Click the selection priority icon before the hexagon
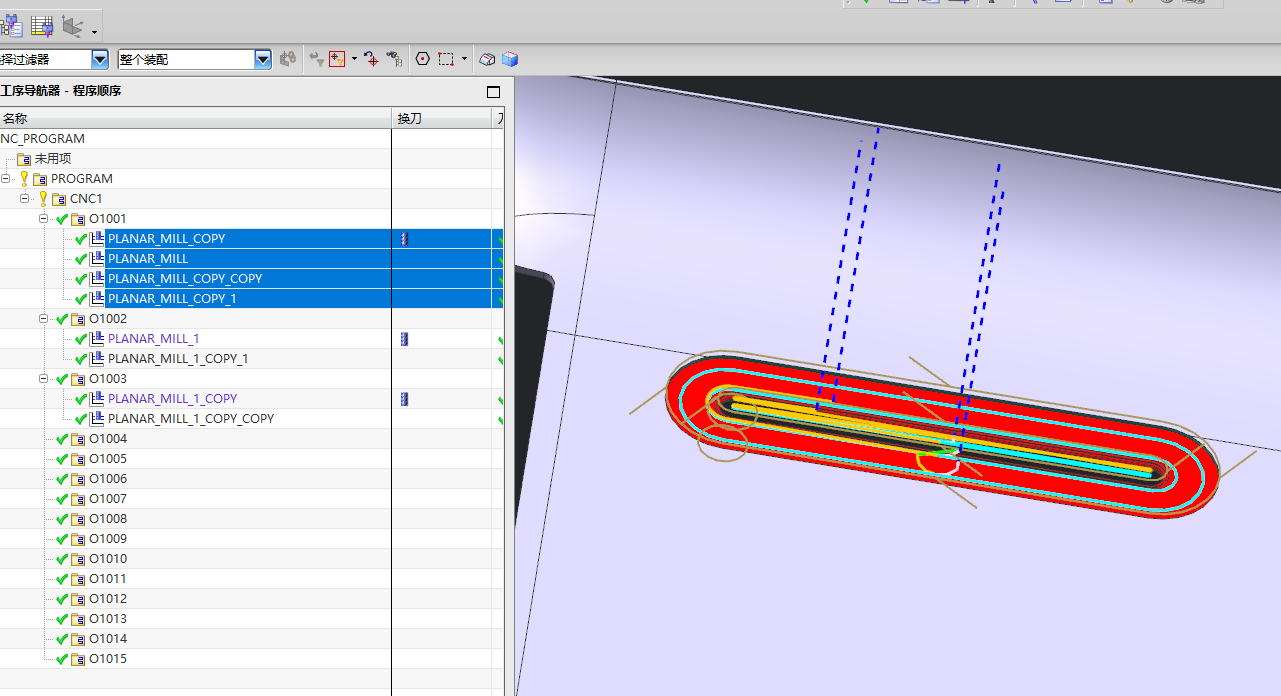The width and height of the screenshot is (1281, 696). click(x=394, y=59)
